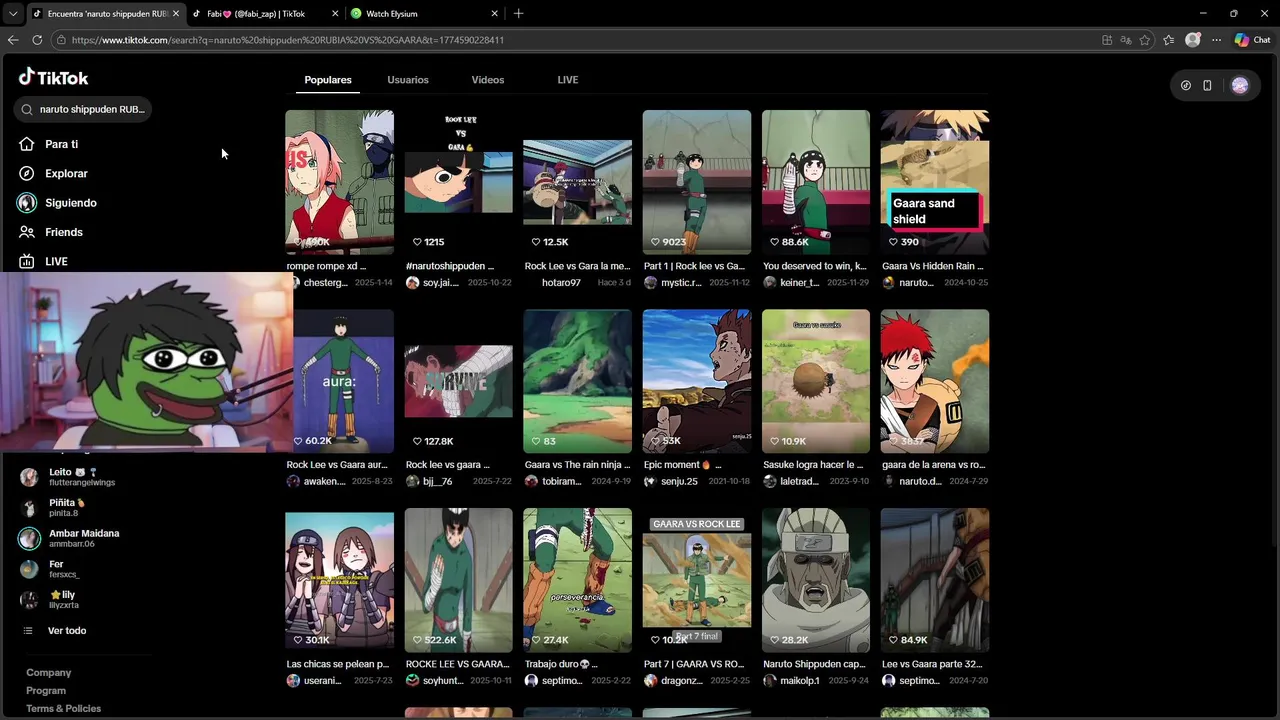Open the 'Rock lee vs gaara' 127.8K video
The image size is (1280, 720).
click(458, 381)
